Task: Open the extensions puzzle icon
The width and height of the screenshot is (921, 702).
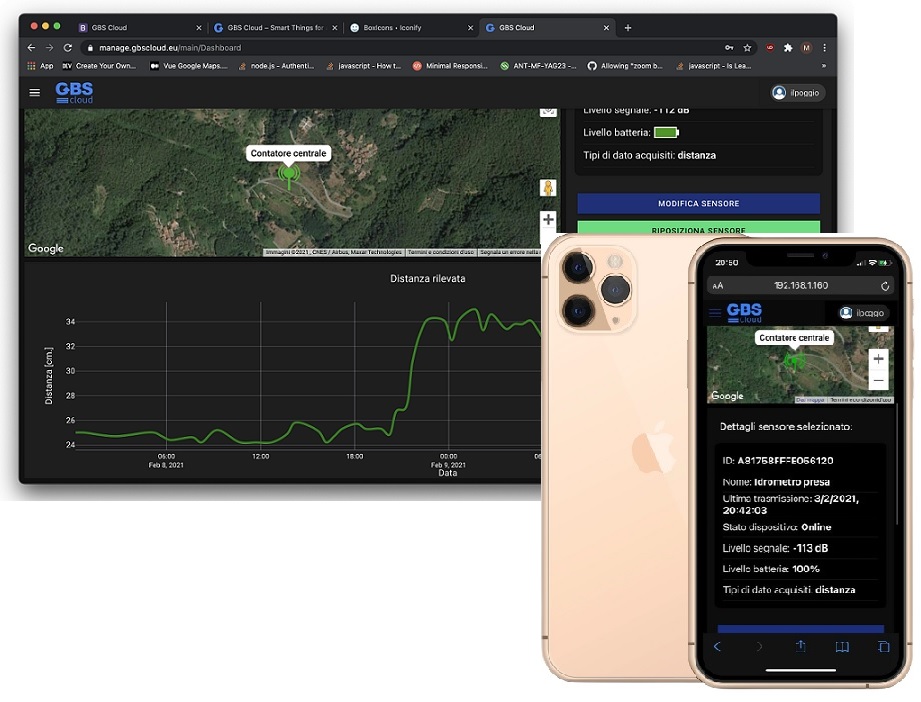Action: tap(788, 48)
